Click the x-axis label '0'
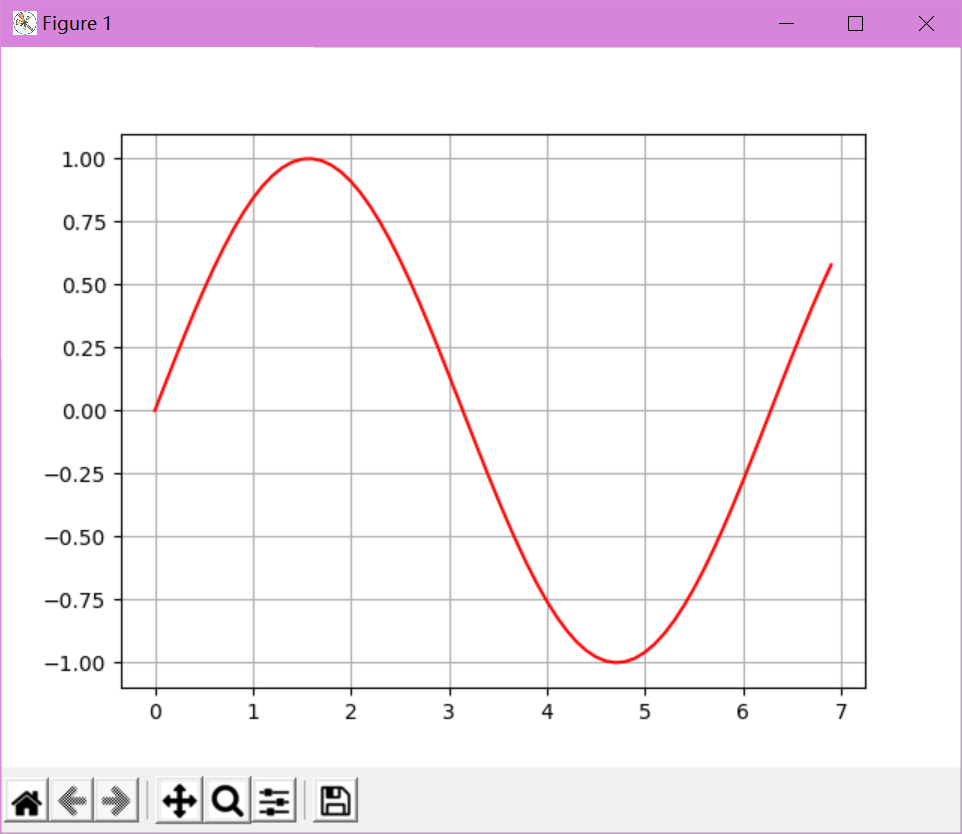The width and height of the screenshot is (962, 834). click(156, 712)
